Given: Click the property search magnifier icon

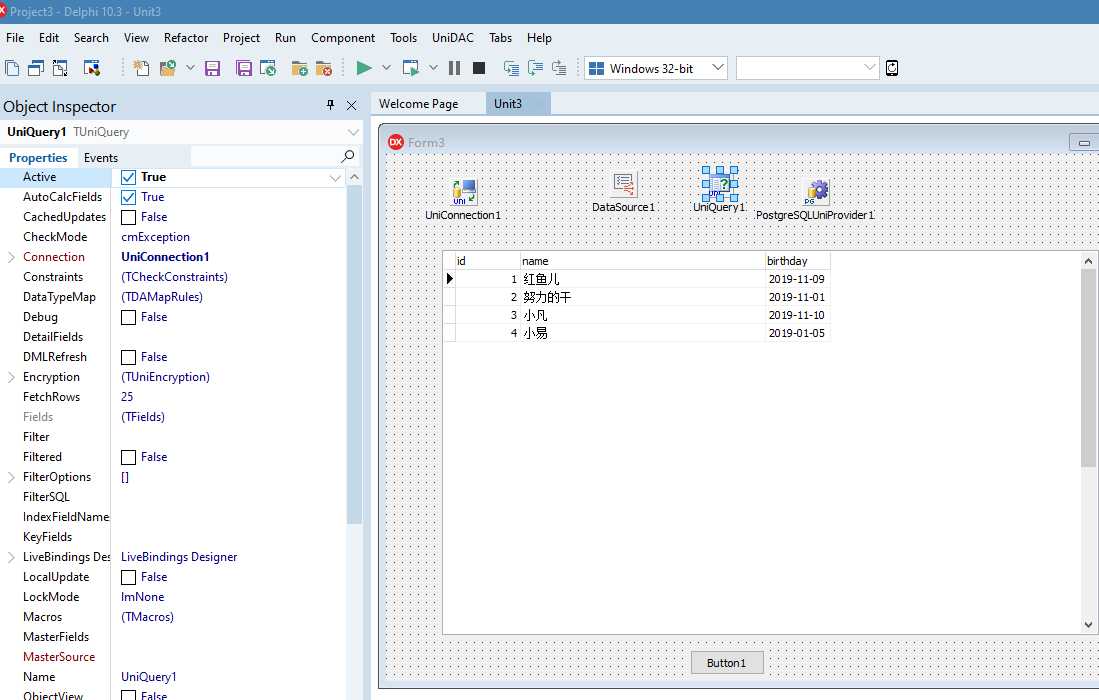Looking at the screenshot, I should click(348, 156).
